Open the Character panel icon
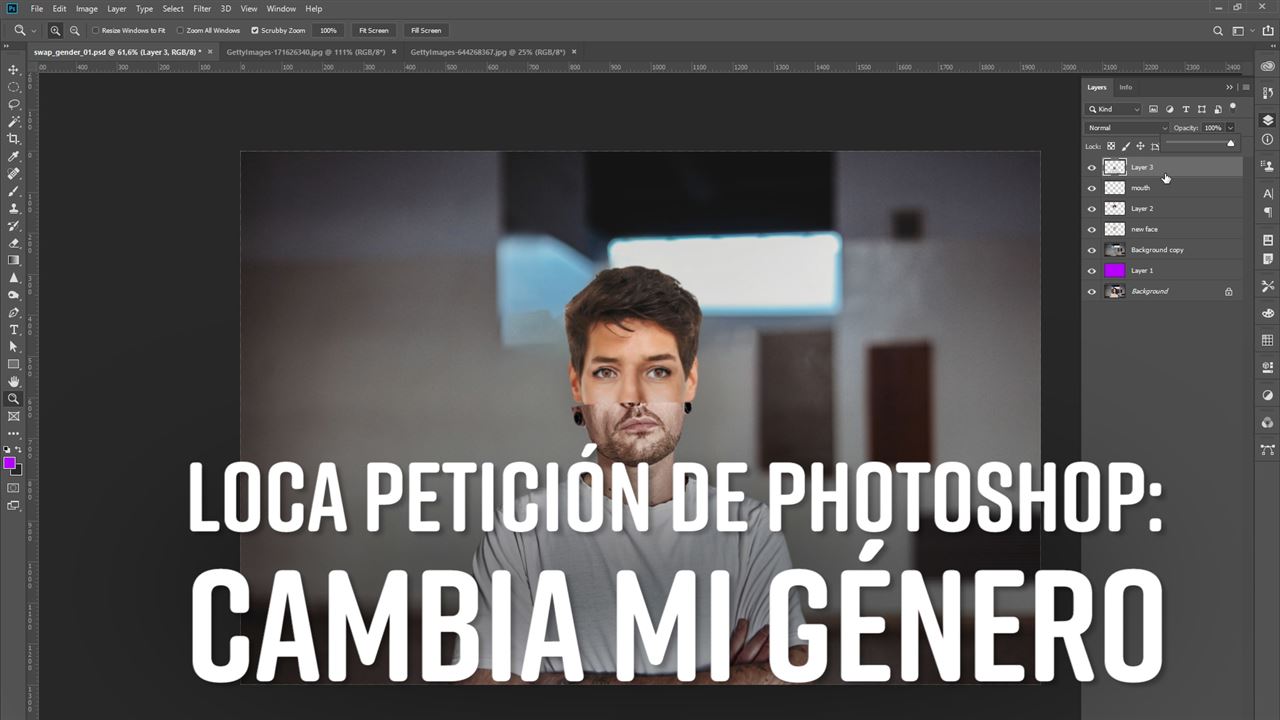Image resolution: width=1280 pixels, height=720 pixels. tap(1268, 193)
